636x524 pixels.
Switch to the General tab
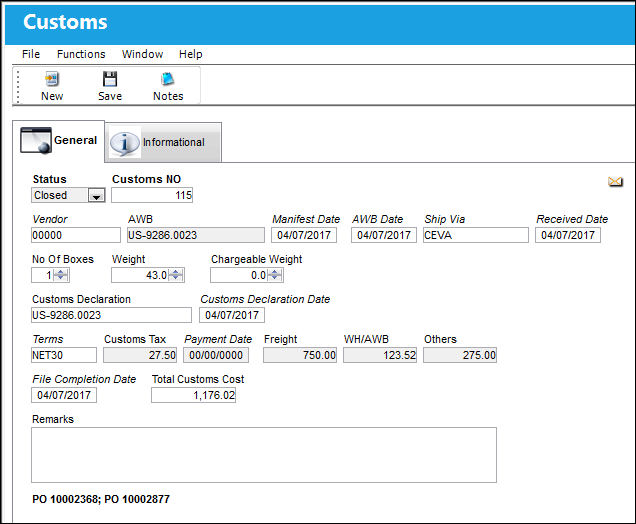[x=59, y=140]
